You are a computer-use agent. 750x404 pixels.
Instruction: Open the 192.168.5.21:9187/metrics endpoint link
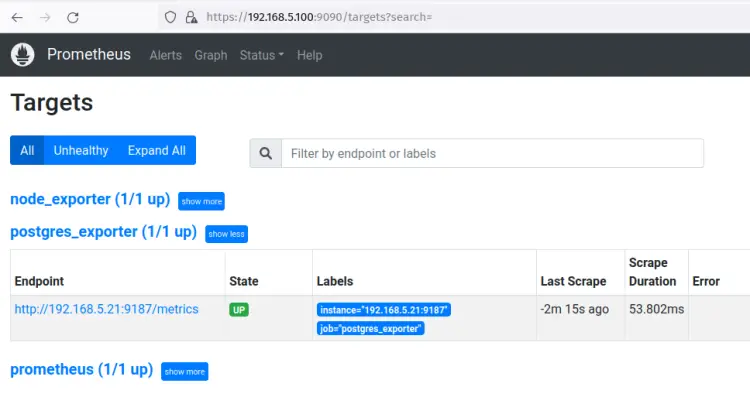coord(106,309)
